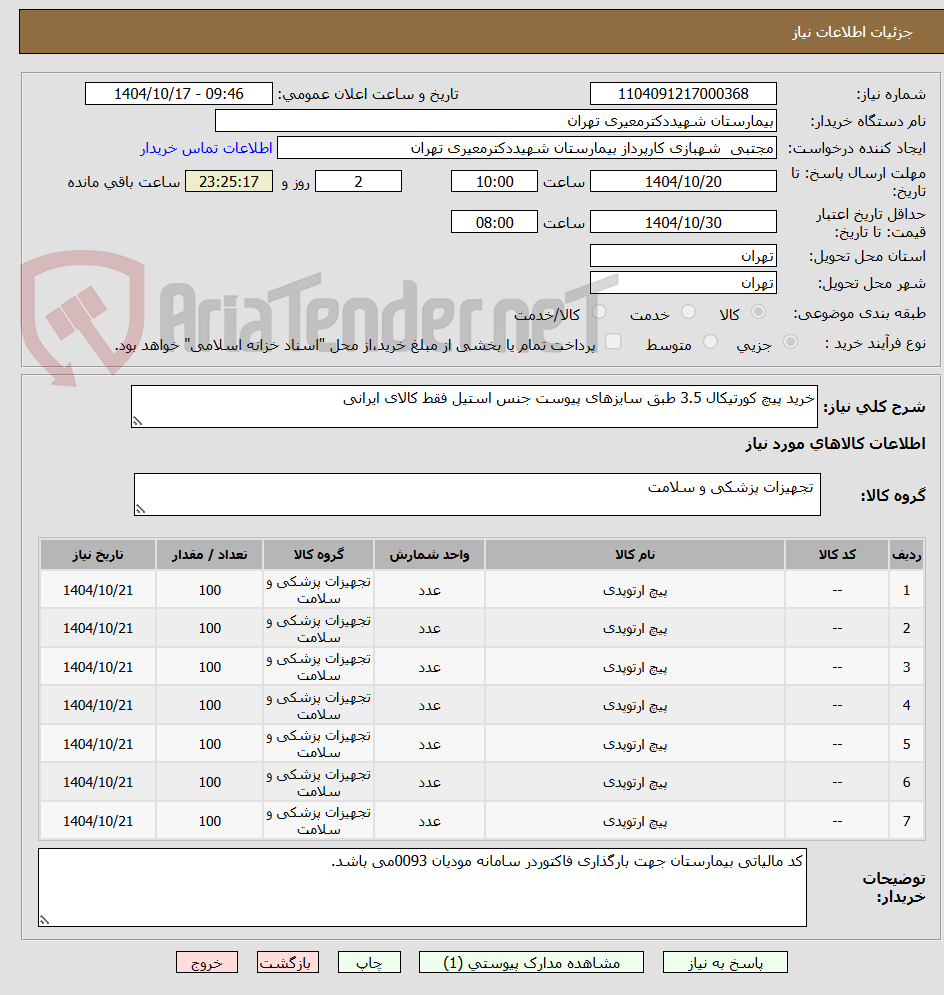Click پیچ ارتوپدی in row 5

pyautogui.click(x=634, y=744)
